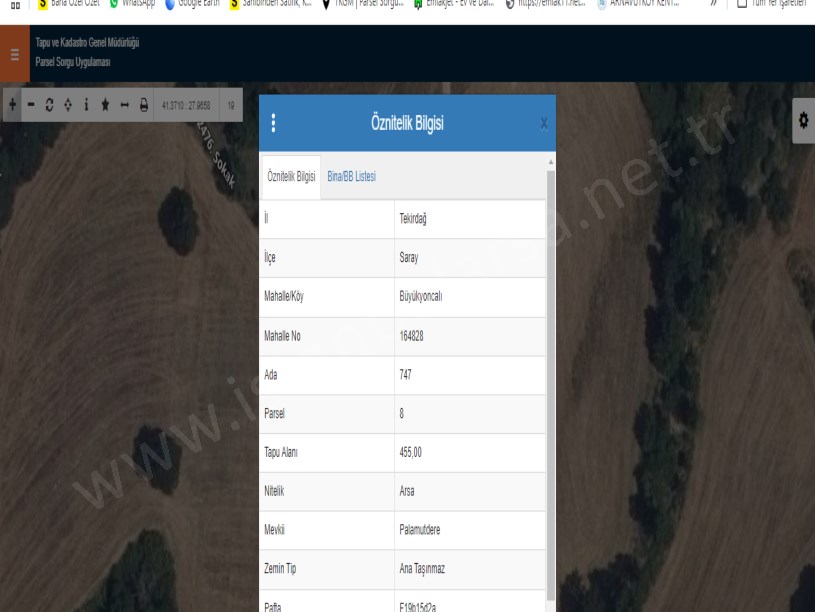815x612 pixels.
Task: Select the distance measure tool icon
Action: click(125, 104)
